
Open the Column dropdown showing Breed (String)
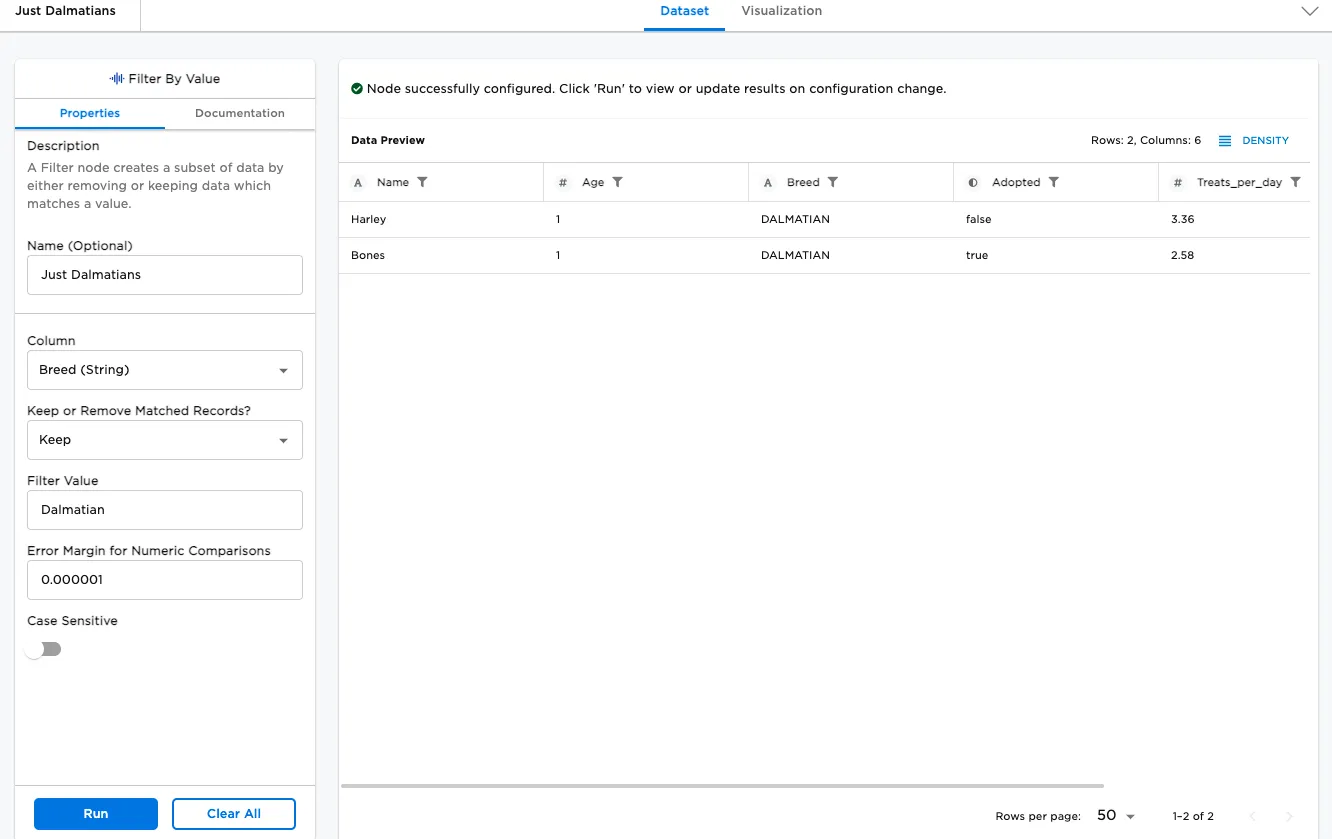164,370
